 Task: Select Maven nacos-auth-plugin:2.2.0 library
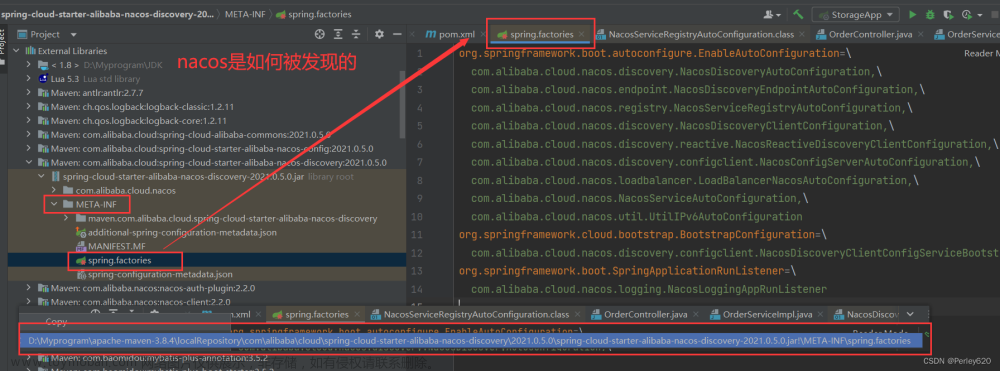[152, 289]
